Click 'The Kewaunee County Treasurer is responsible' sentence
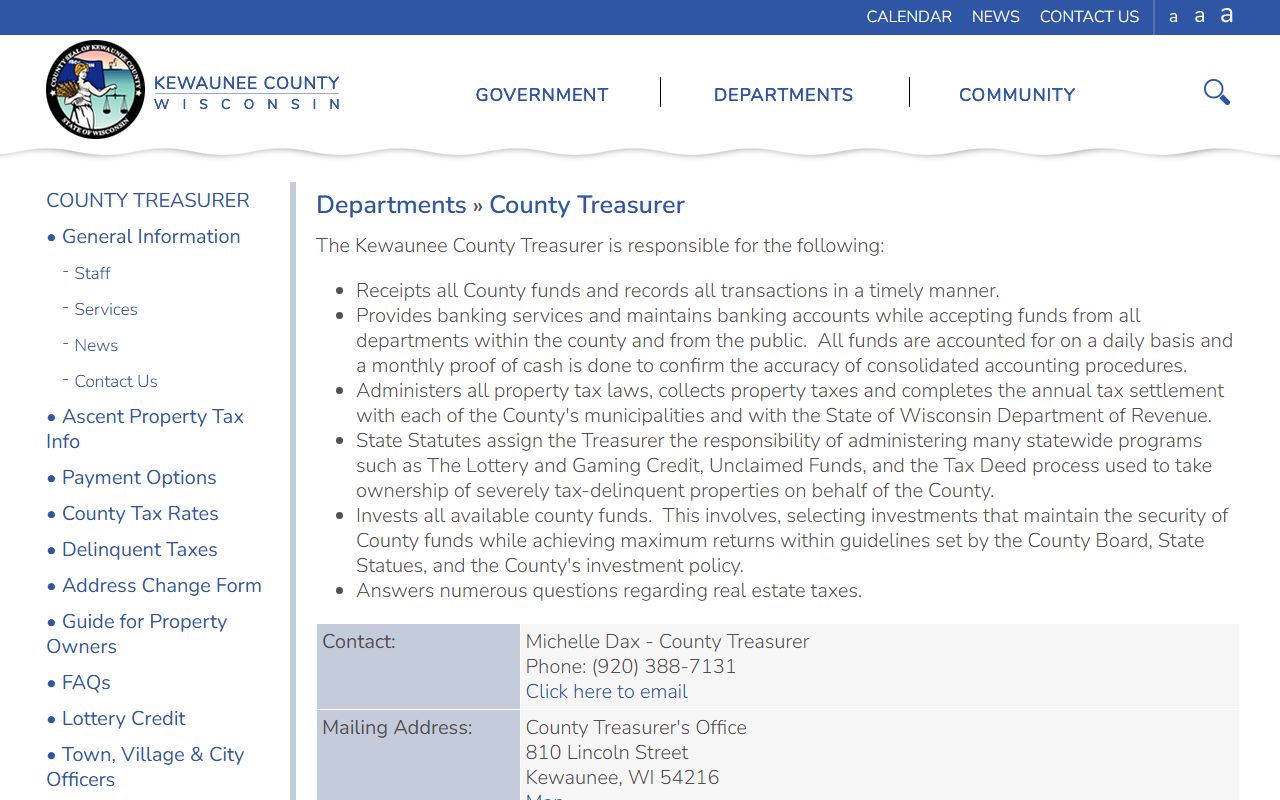The image size is (1280, 800). (x=600, y=246)
